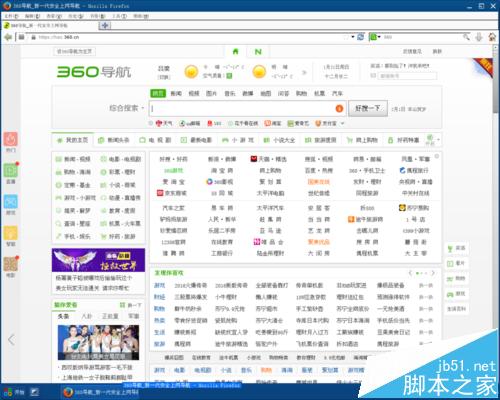The height and width of the screenshot is (400, 500).
Task: Open the blue envelope sidebar icon
Action: click(11, 202)
